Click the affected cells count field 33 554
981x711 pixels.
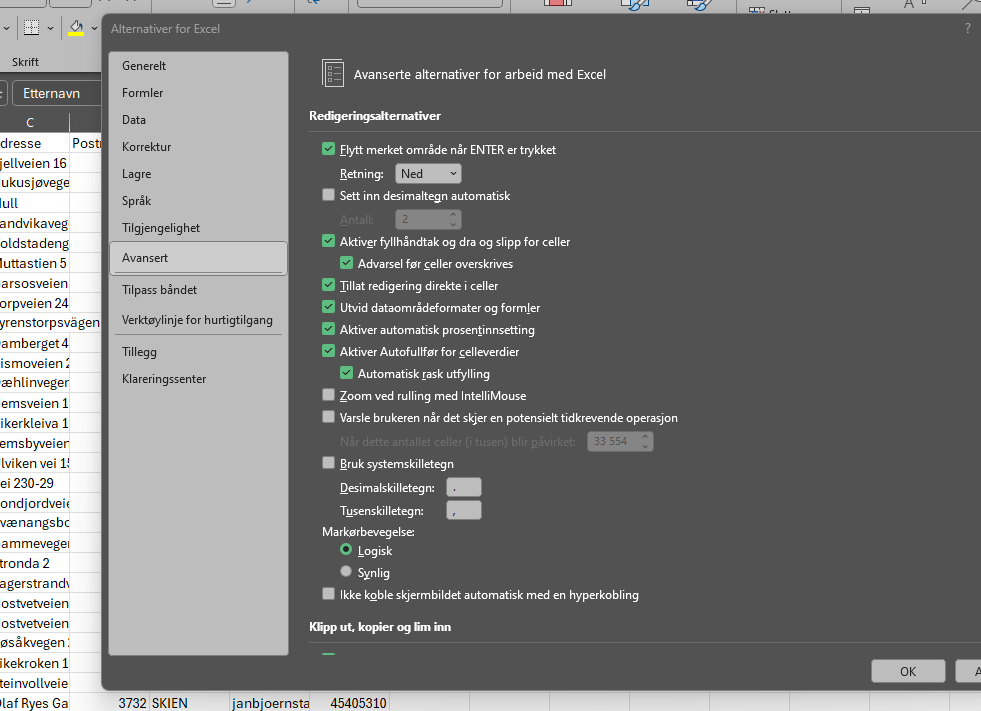click(x=613, y=441)
